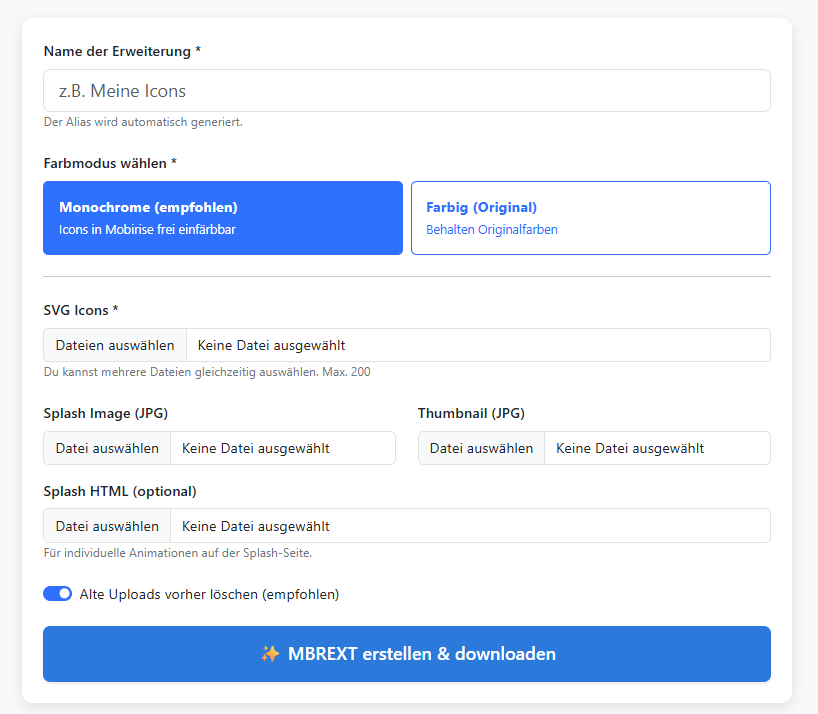The height and width of the screenshot is (714, 818).
Task: Click the 'Thumbnail (JPG)' label
Action: coord(471,413)
